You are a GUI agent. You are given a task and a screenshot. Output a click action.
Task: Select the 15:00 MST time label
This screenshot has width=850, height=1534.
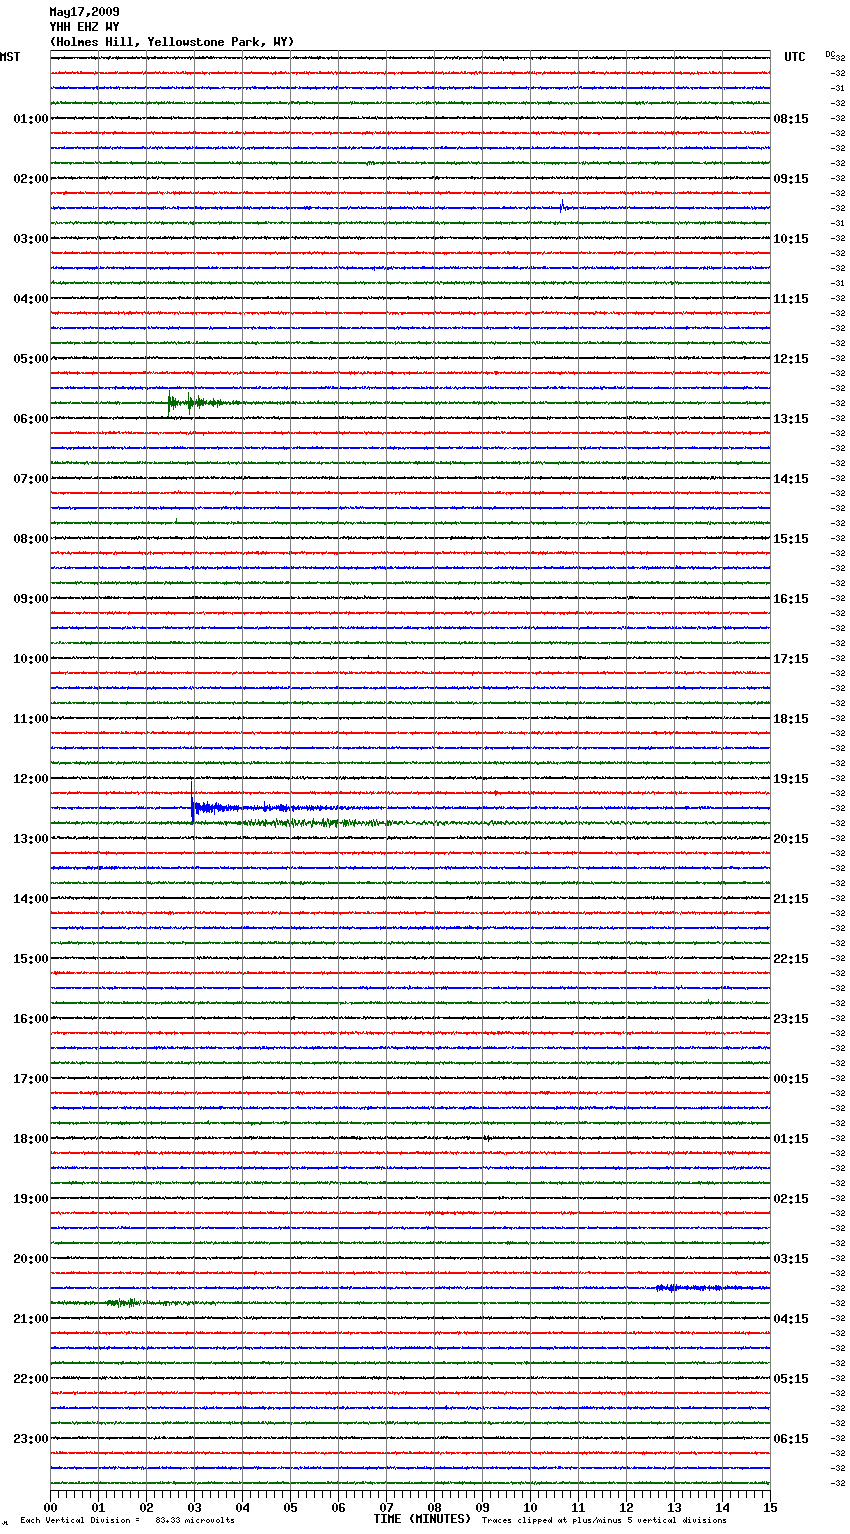[x=31, y=959]
